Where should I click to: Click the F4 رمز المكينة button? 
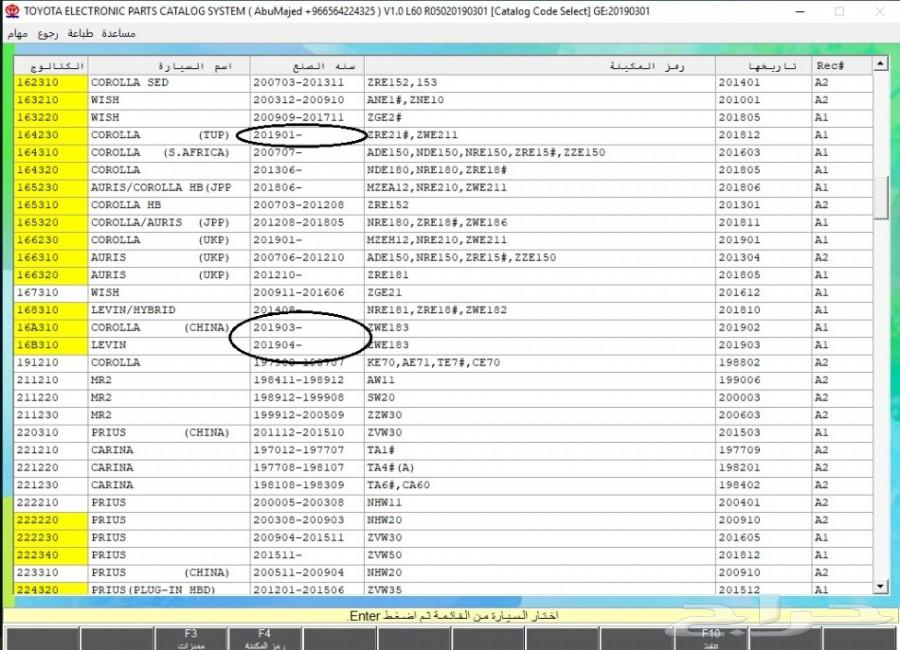[264, 639]
